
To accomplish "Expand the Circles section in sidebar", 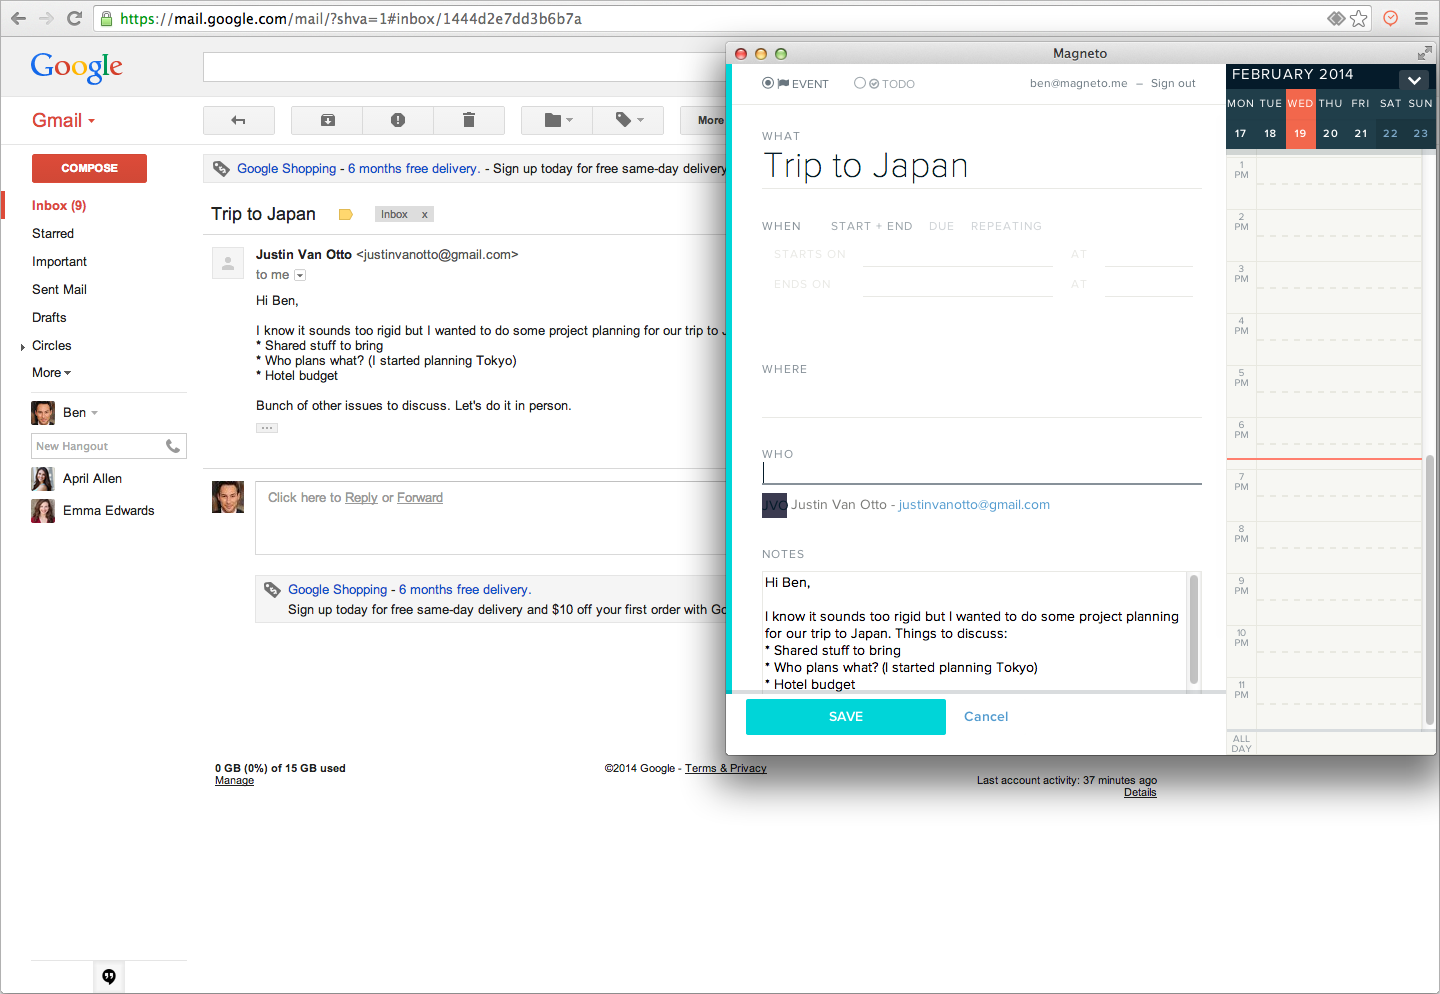I will pyautogui.click(x=23, y=346).
